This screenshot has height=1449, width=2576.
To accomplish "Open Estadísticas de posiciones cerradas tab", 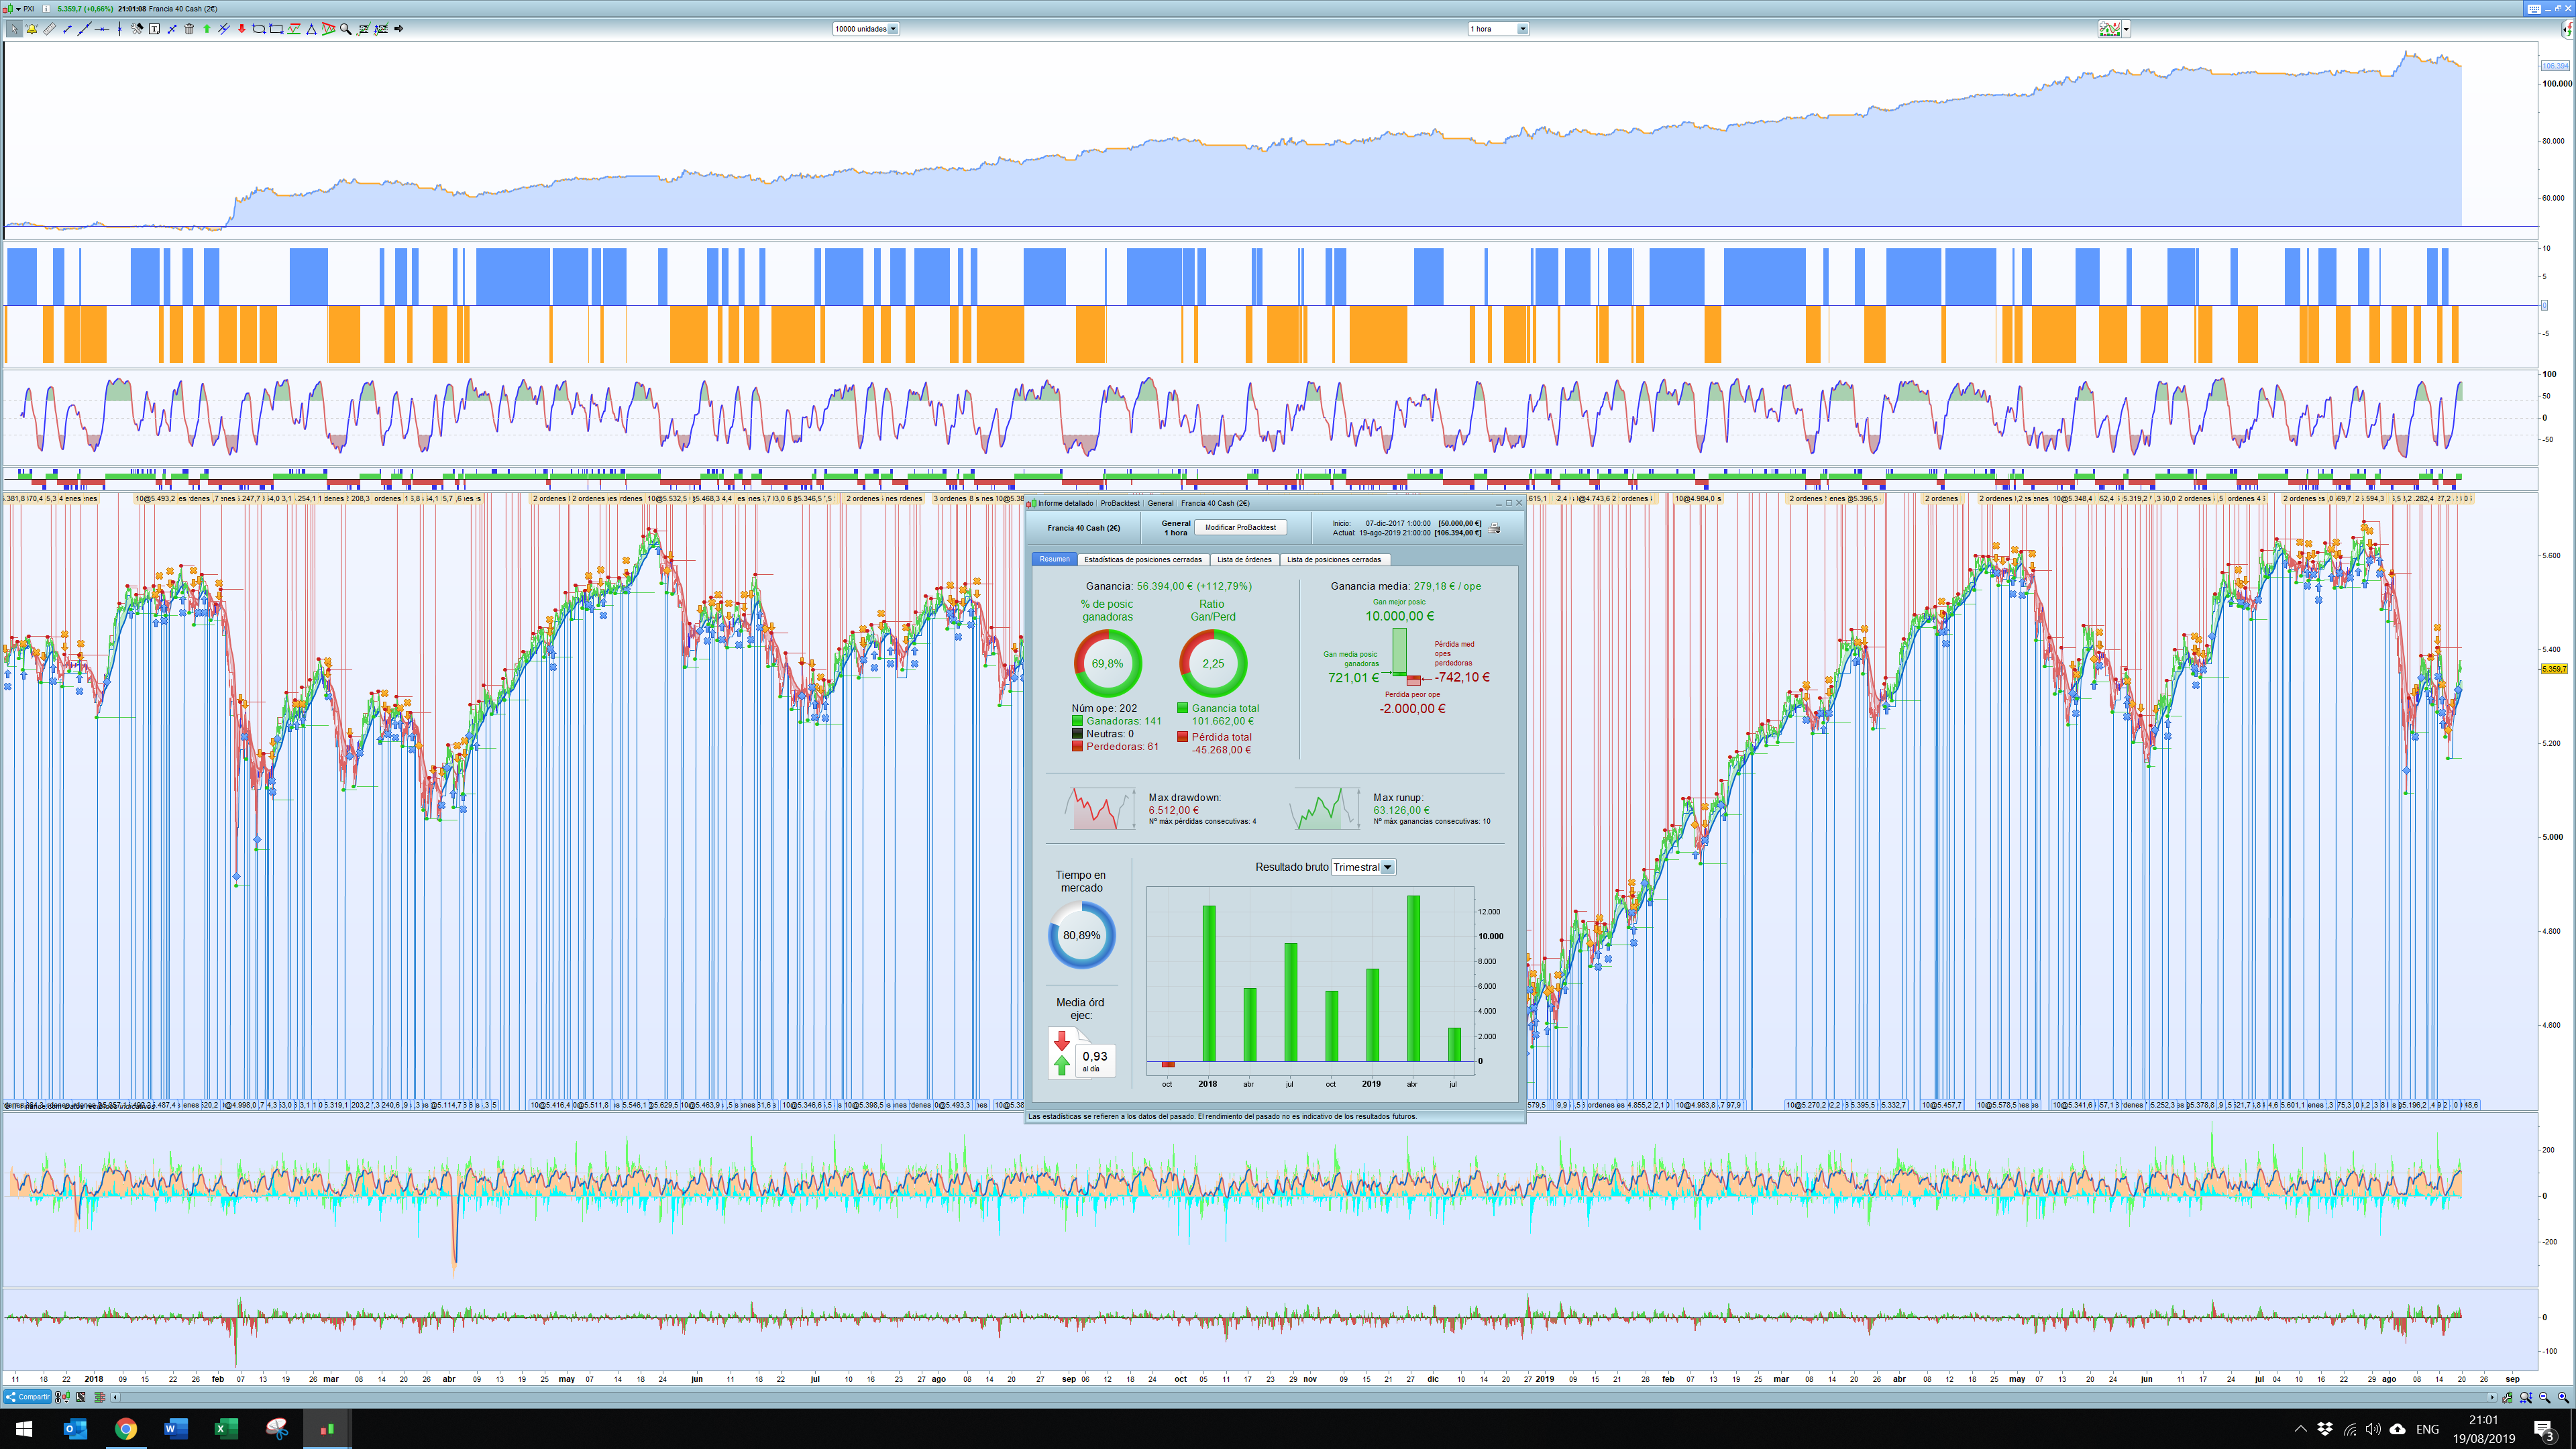I will click(x=1142, y=560).
